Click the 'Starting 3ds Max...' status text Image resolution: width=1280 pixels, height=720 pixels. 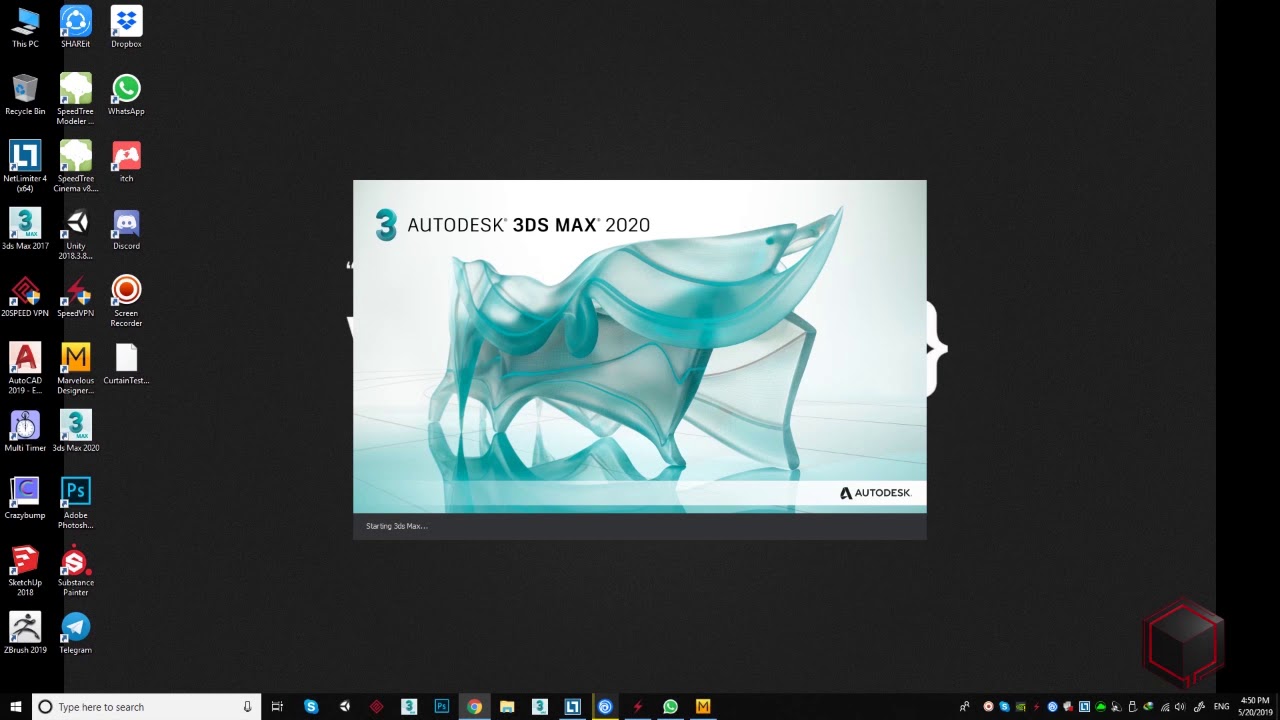[x=397, y=526]
